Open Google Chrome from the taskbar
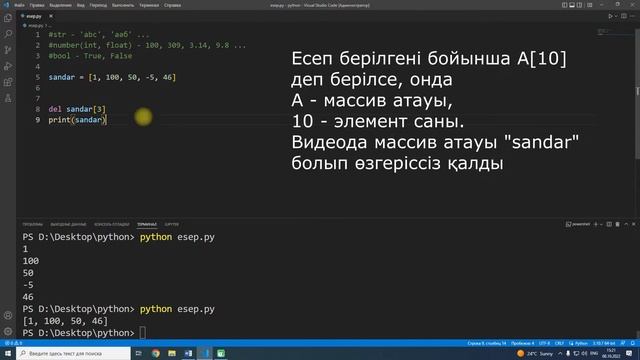Viewport: 640px width, 360px height. (x=156, y=353)
